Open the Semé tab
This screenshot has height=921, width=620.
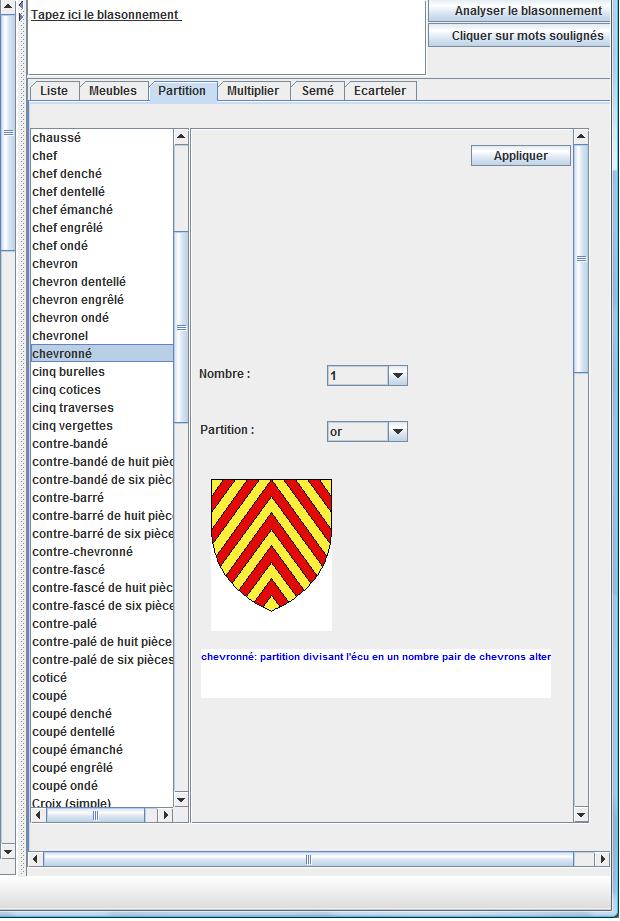318,90
